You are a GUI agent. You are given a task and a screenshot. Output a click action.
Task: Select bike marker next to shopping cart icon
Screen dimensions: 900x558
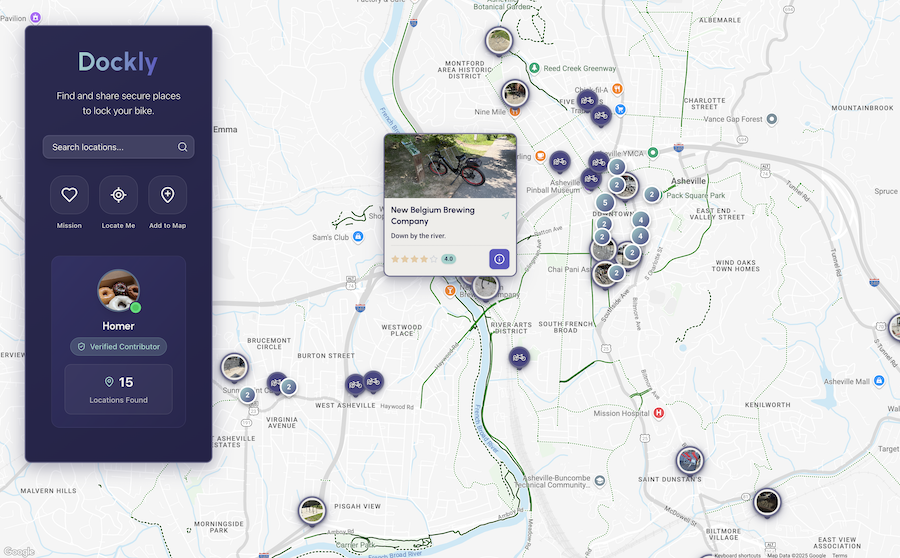pyautogui.click(x=601, y=116)
